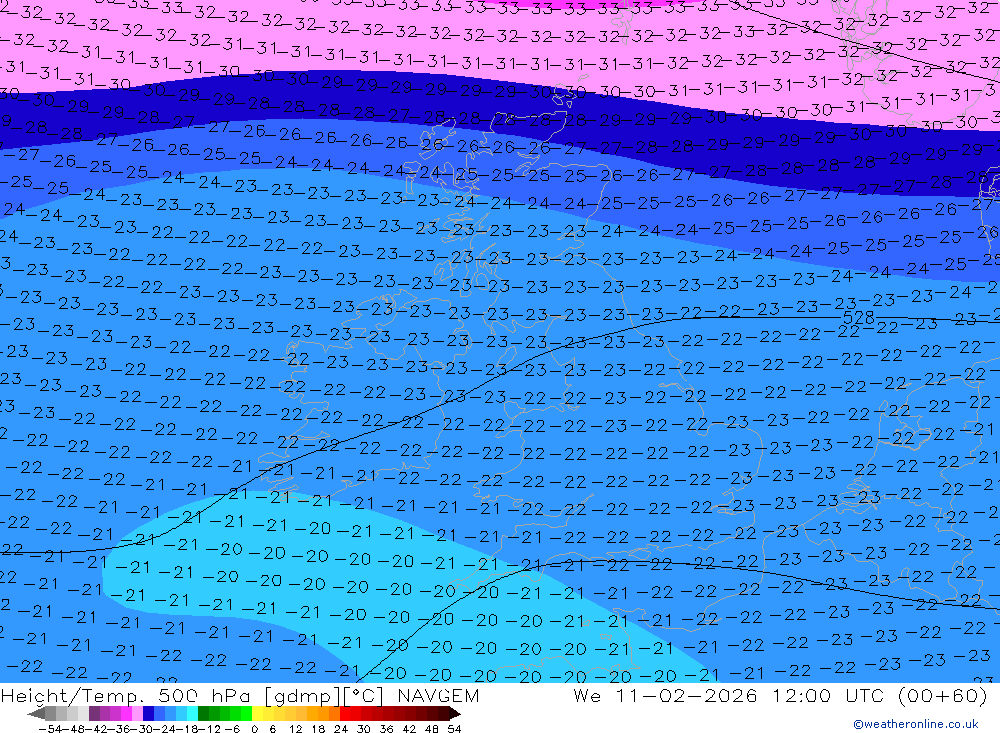
Task: Pick the red legend swatch above 24
Action: [x=345, y=713]
